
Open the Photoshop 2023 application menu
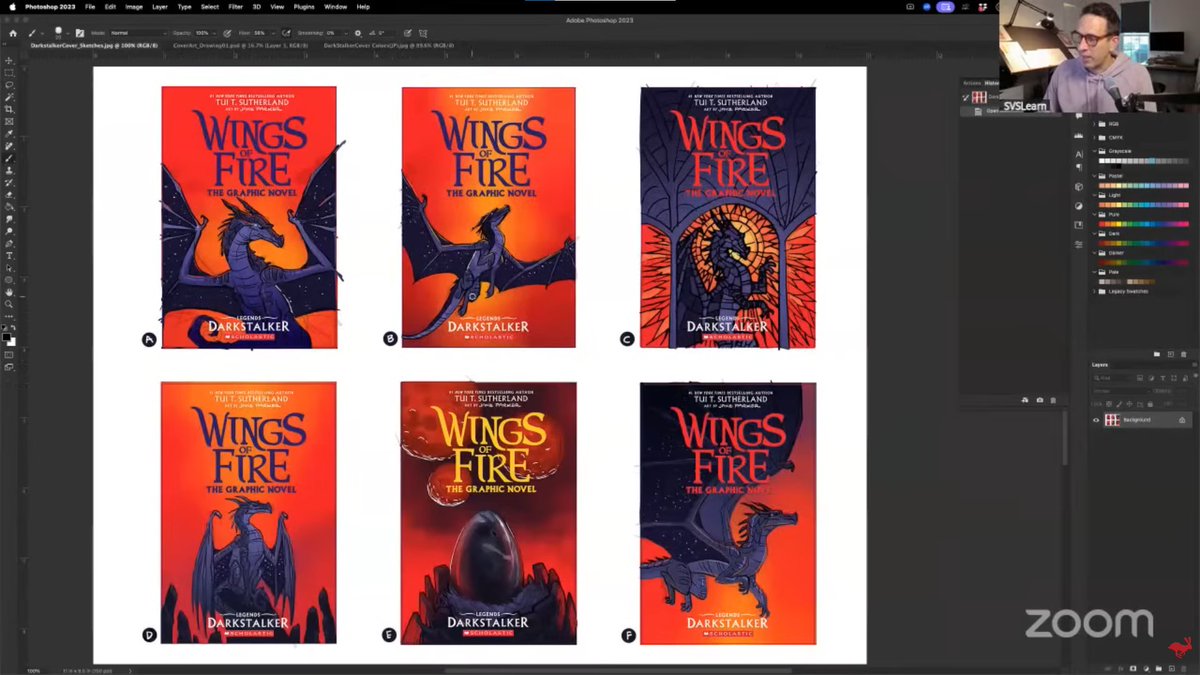(x=52, y=6)
